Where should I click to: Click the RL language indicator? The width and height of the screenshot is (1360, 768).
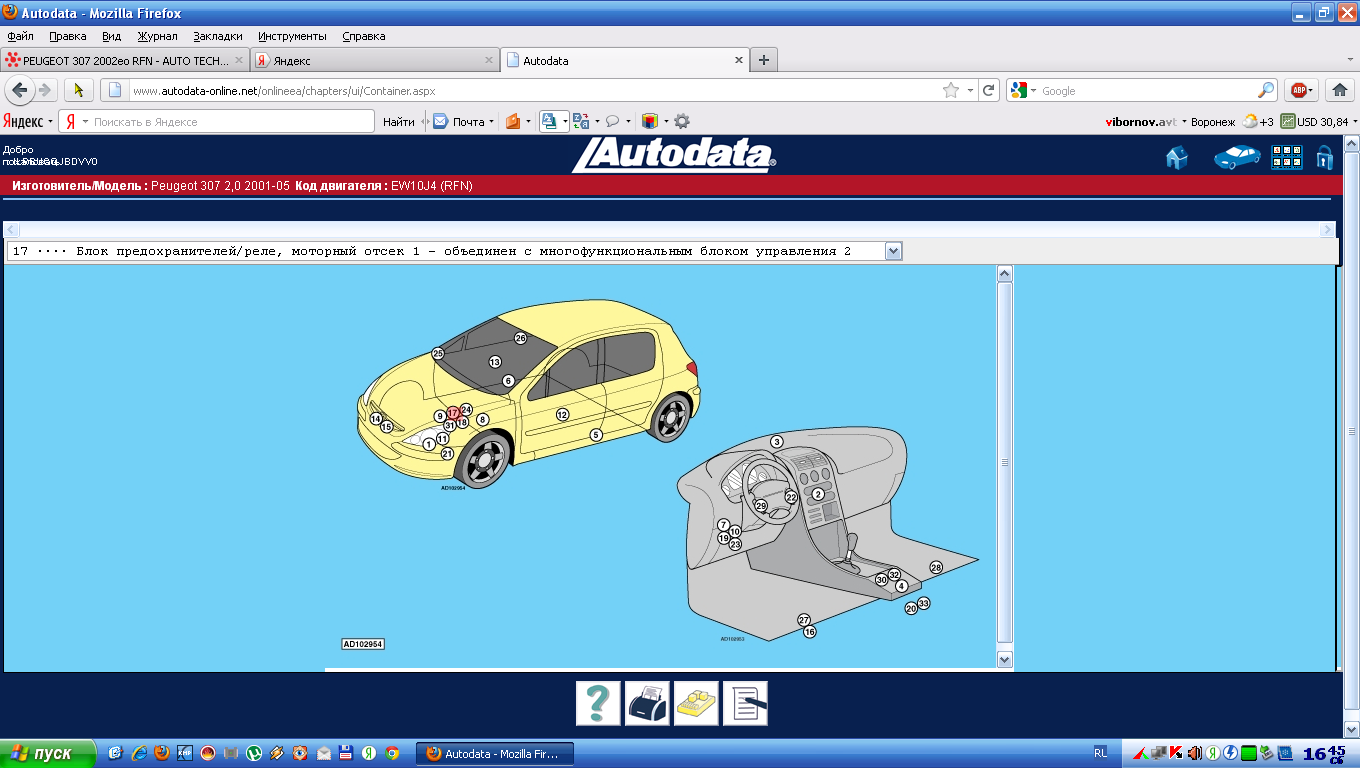pyautogui.click(x=1100, y=753)
